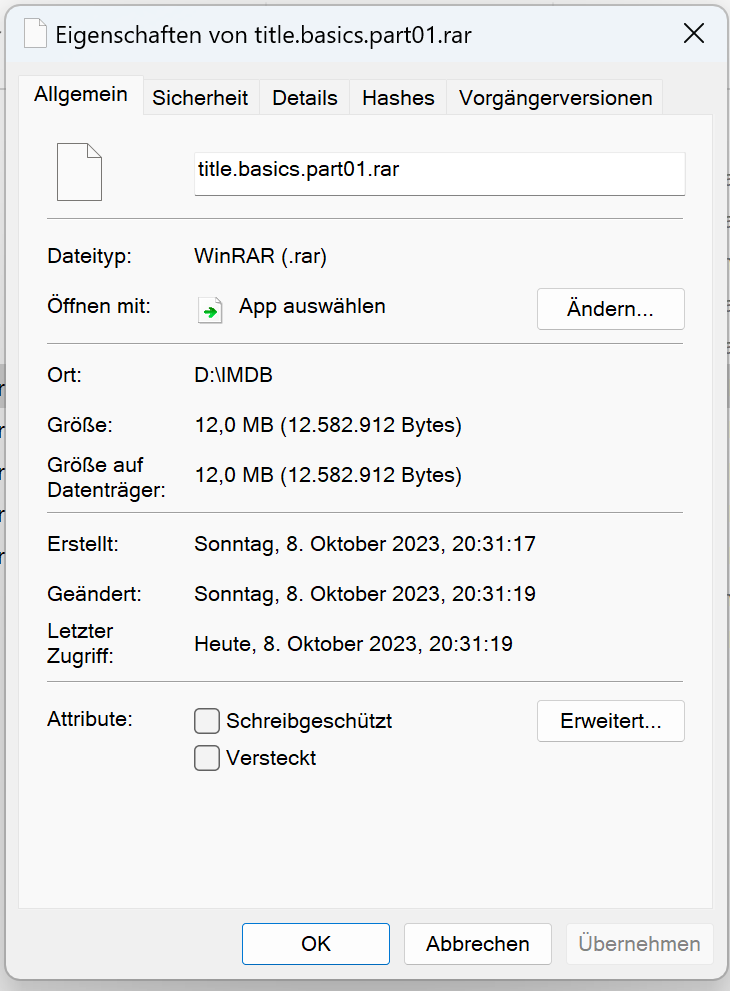Select the Hashes tab
Viewport: 730px width, 991px height.
tap(398, 98)
